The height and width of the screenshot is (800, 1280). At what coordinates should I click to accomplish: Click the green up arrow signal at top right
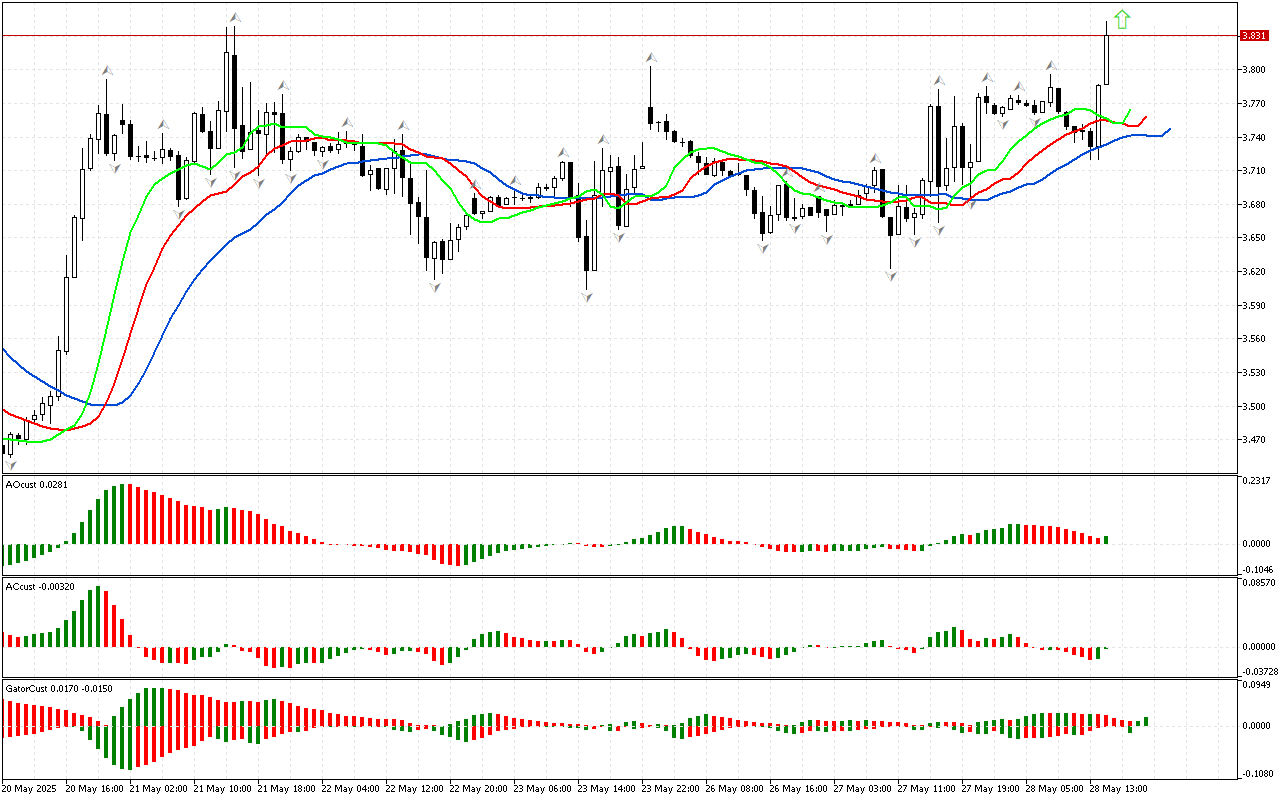[x=1122, y=19]
